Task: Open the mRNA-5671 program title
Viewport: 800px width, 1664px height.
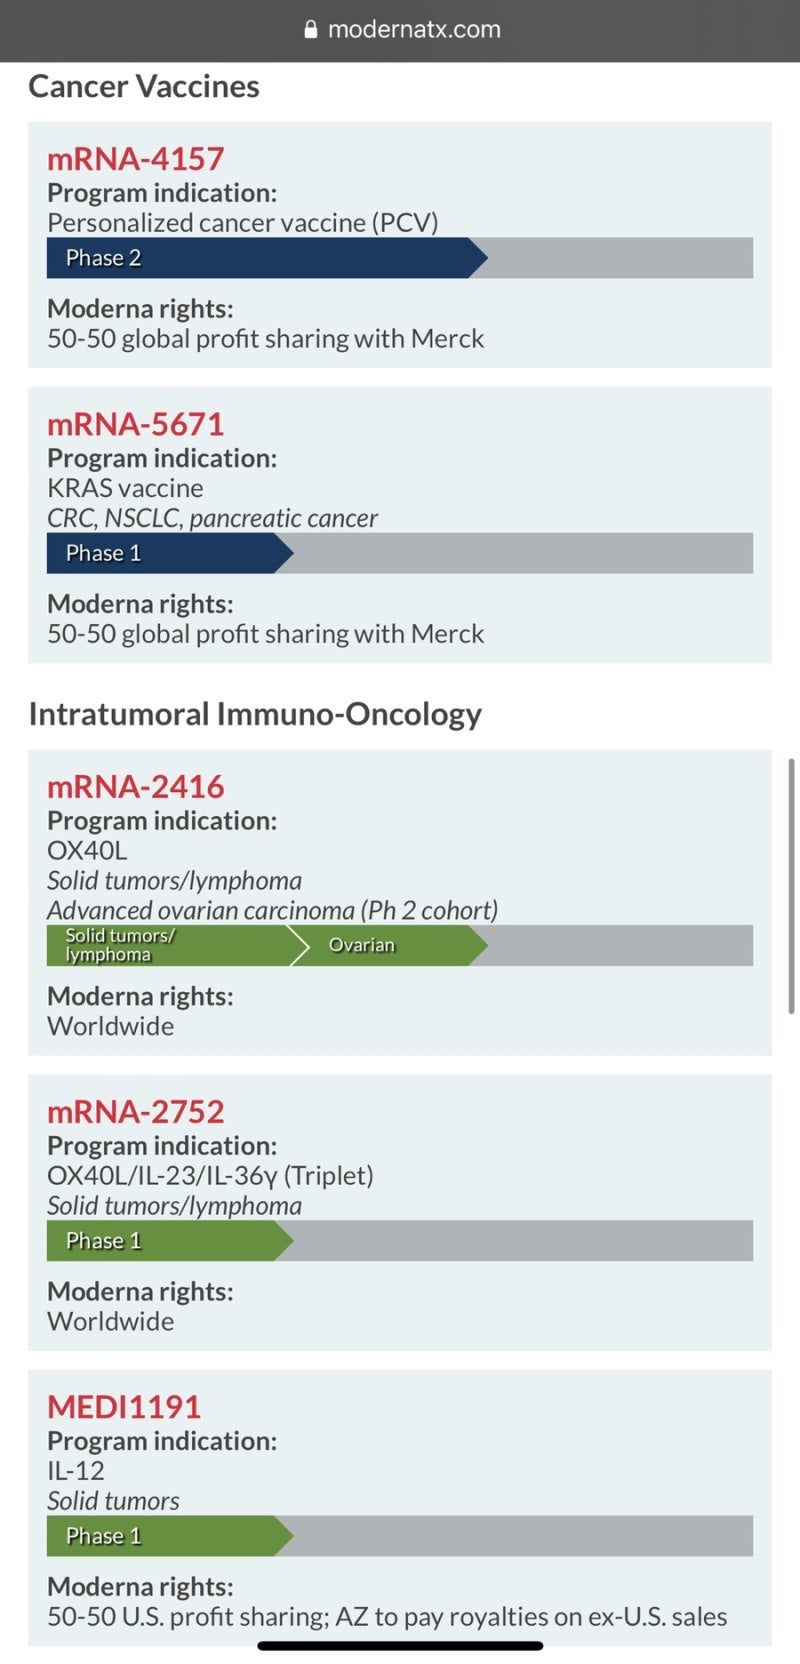Action: tap(136, 424)
